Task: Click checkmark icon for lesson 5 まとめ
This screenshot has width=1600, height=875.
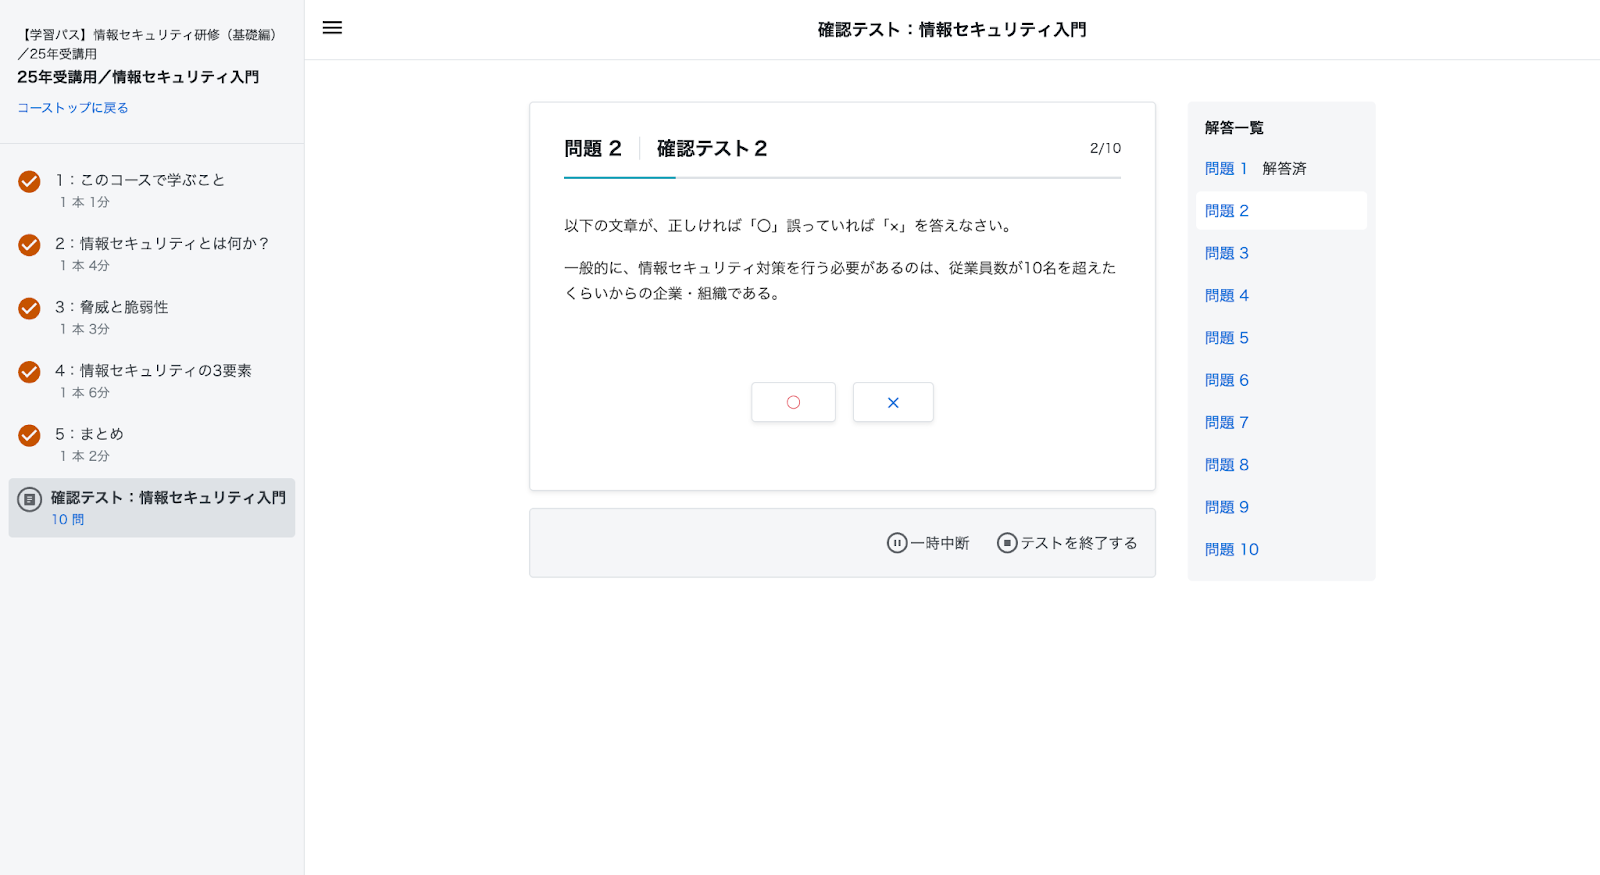Action: 29,435
